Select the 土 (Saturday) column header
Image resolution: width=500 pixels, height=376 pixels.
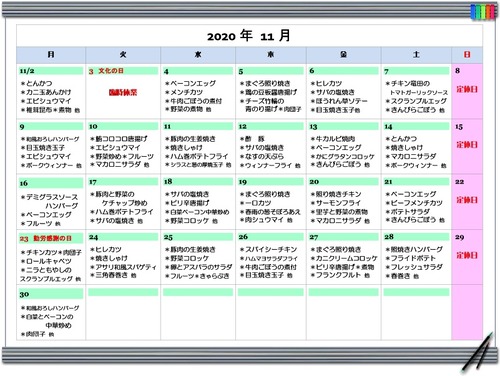point(416,55)
